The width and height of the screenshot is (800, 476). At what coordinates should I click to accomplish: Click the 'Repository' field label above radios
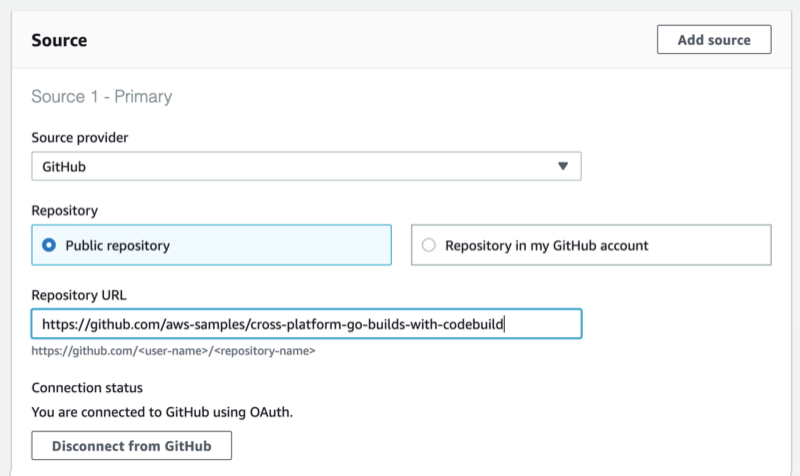[x=64, y=212]
